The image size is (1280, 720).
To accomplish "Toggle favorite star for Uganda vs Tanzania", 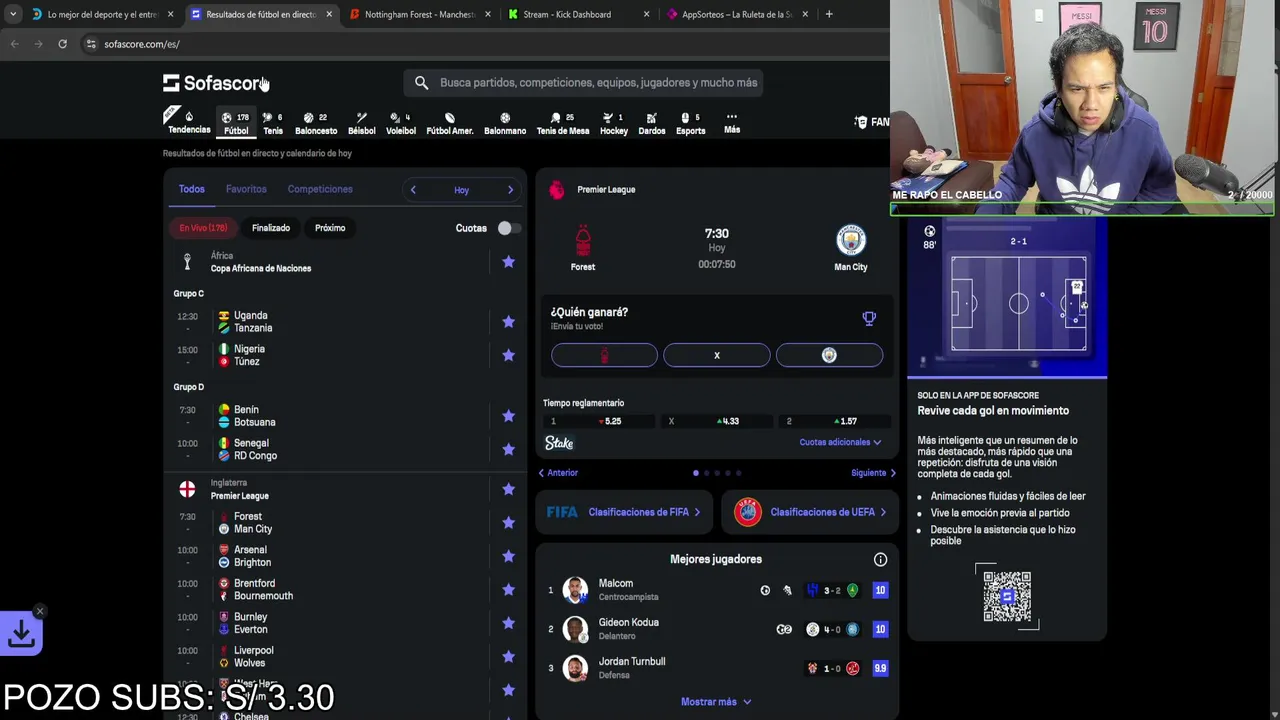I will click(x=508, y=322).
